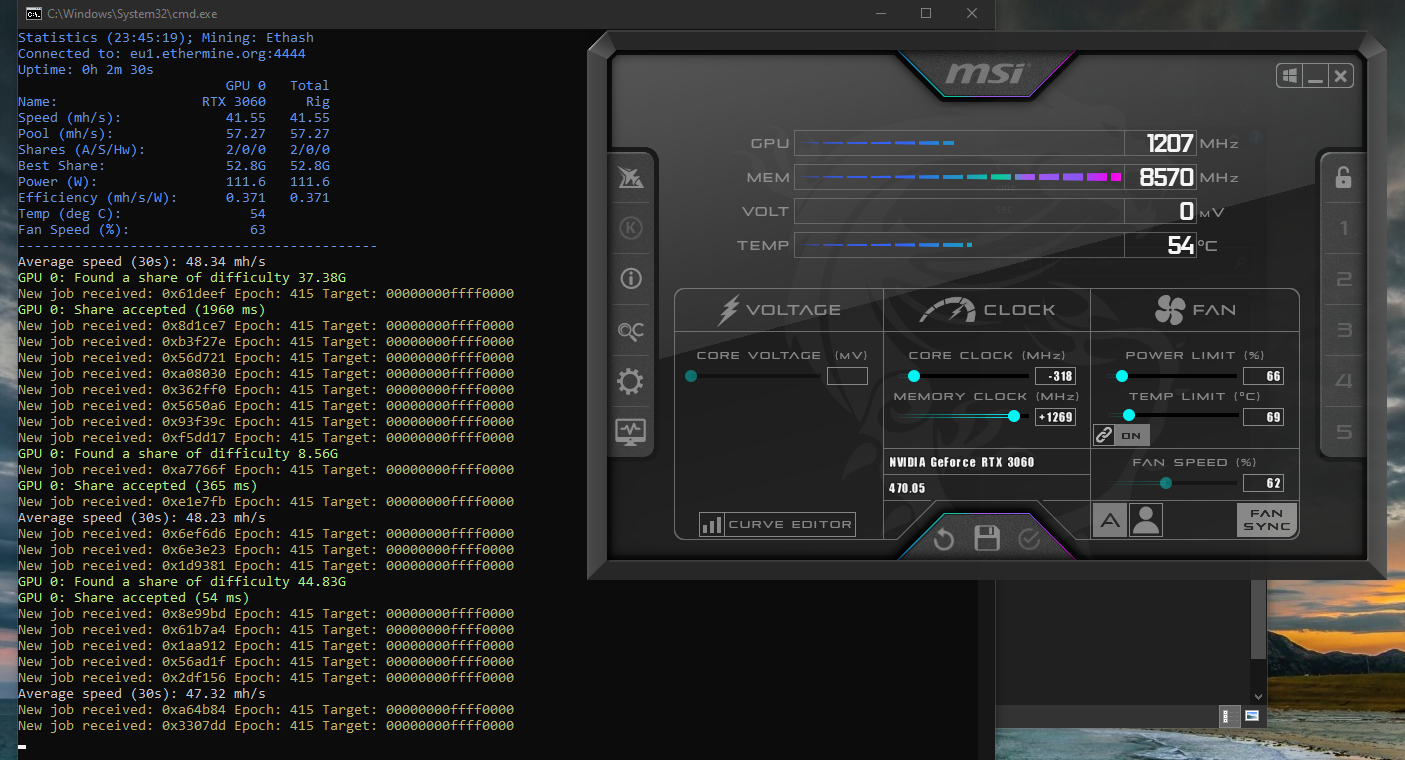The width and height of the screenshot is (1405, 760).
Task: Click the Fan panel header
Action: 1196,309
